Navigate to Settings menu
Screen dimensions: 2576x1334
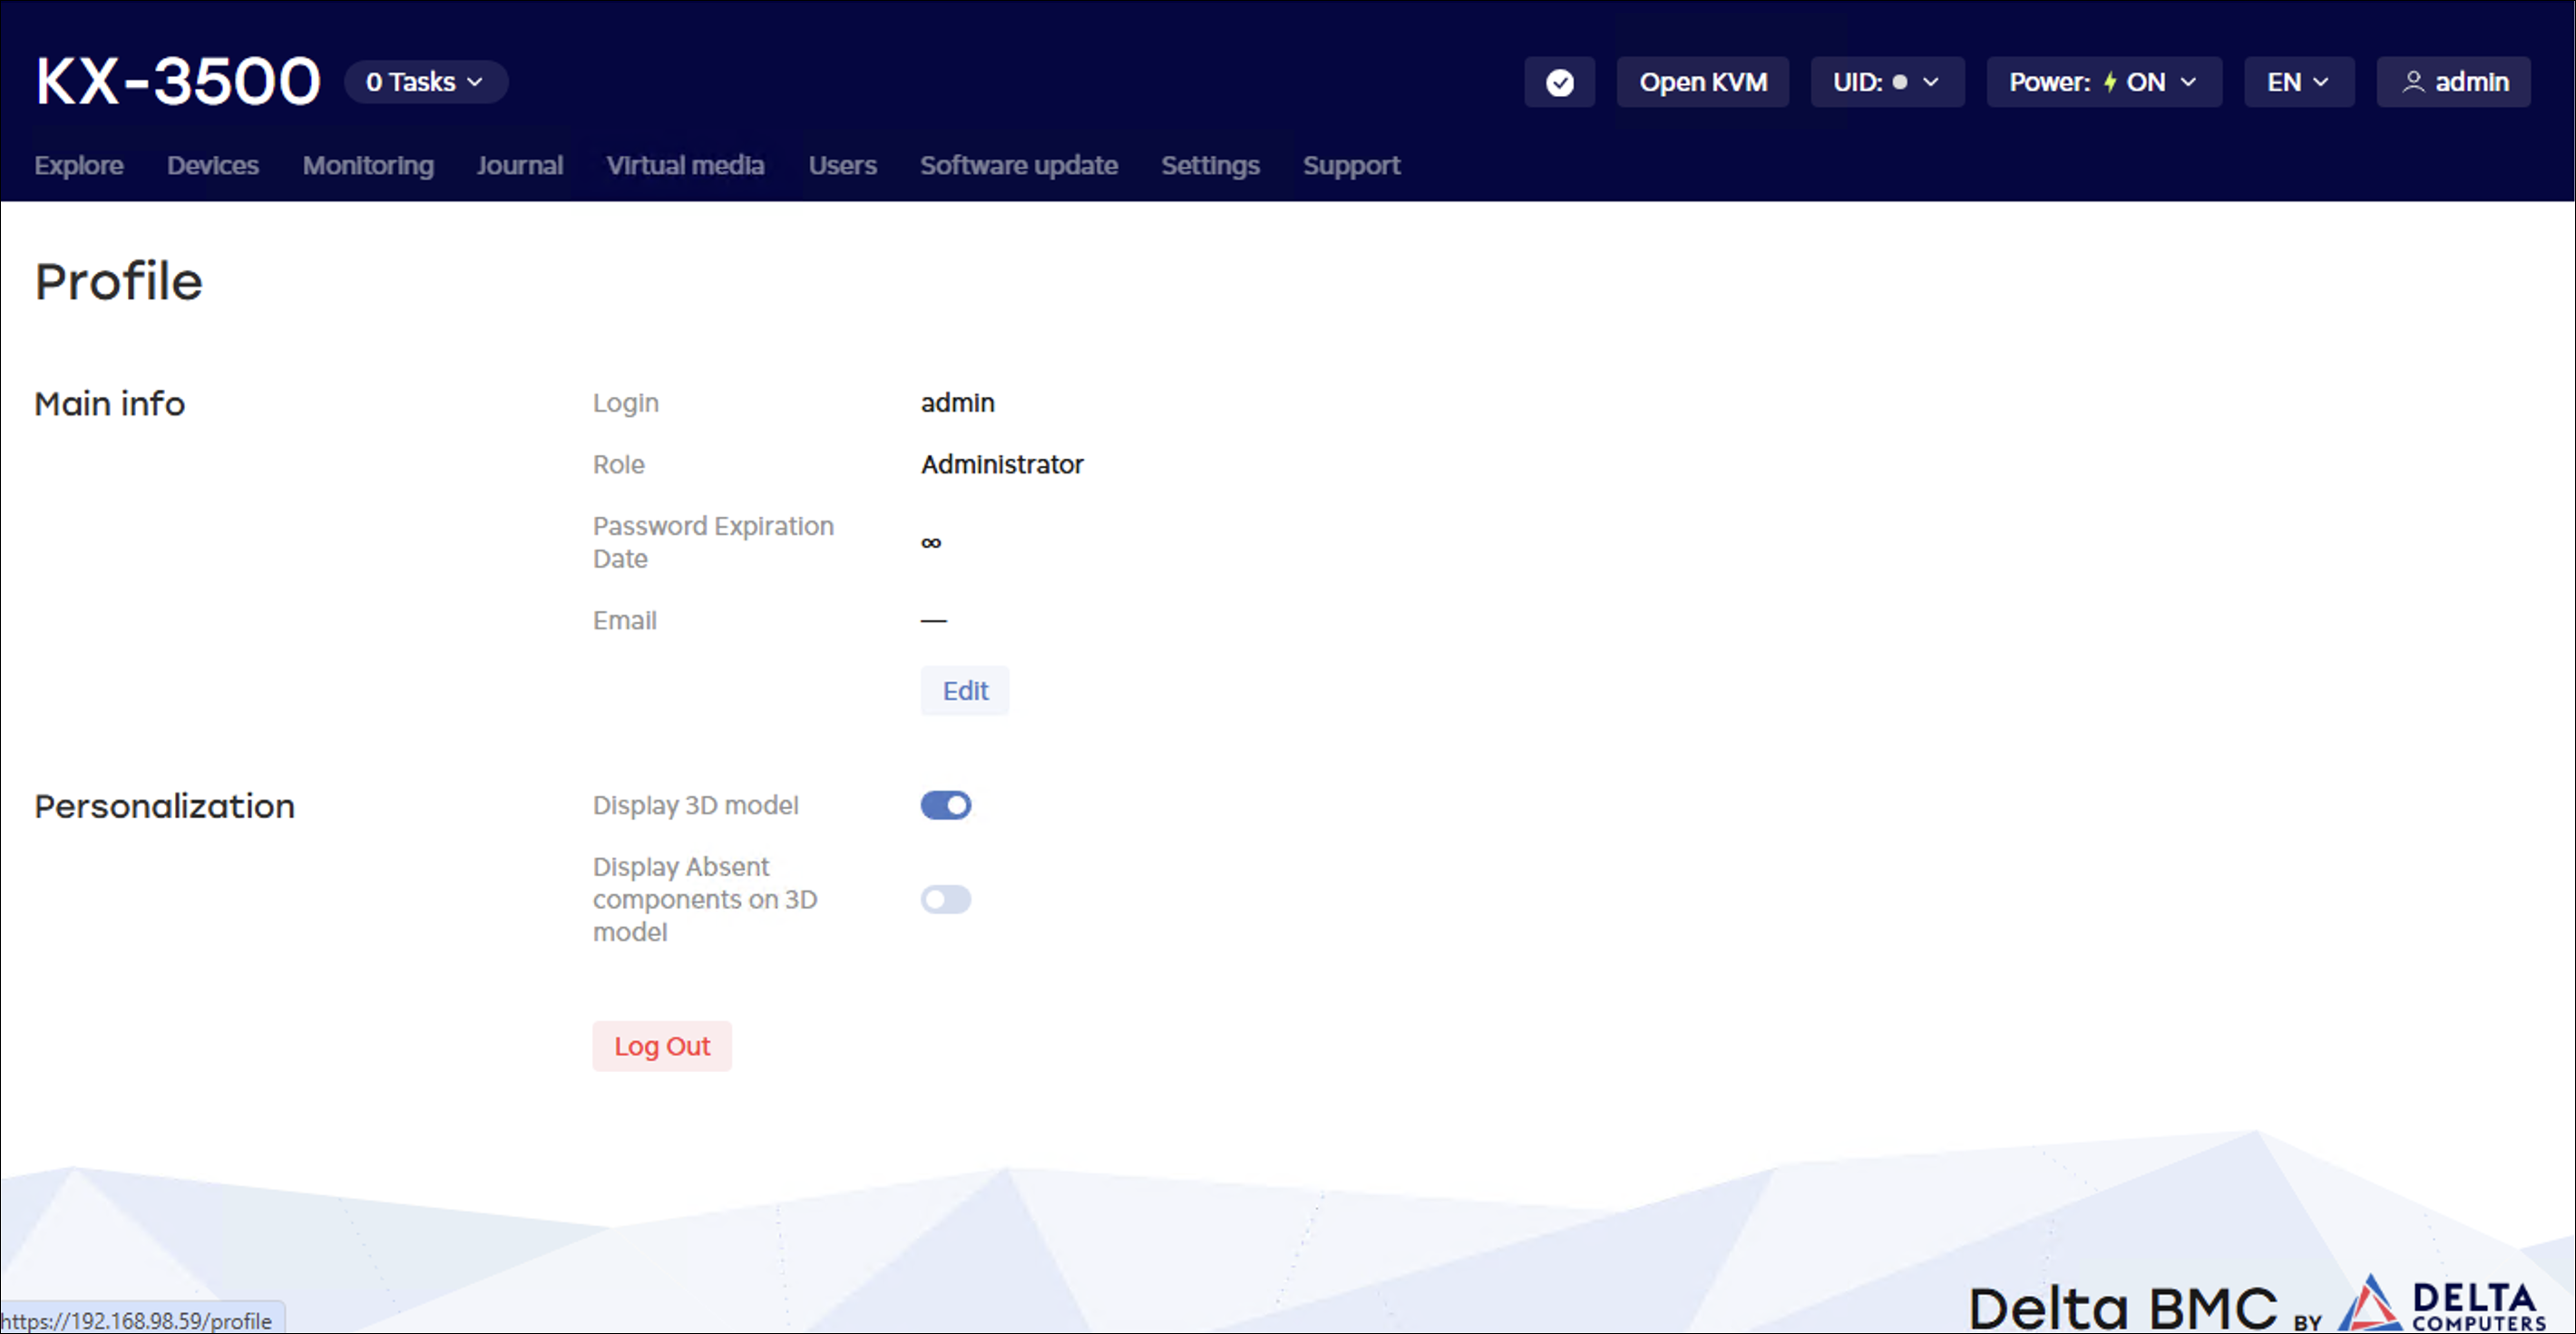pos(1209,165)
